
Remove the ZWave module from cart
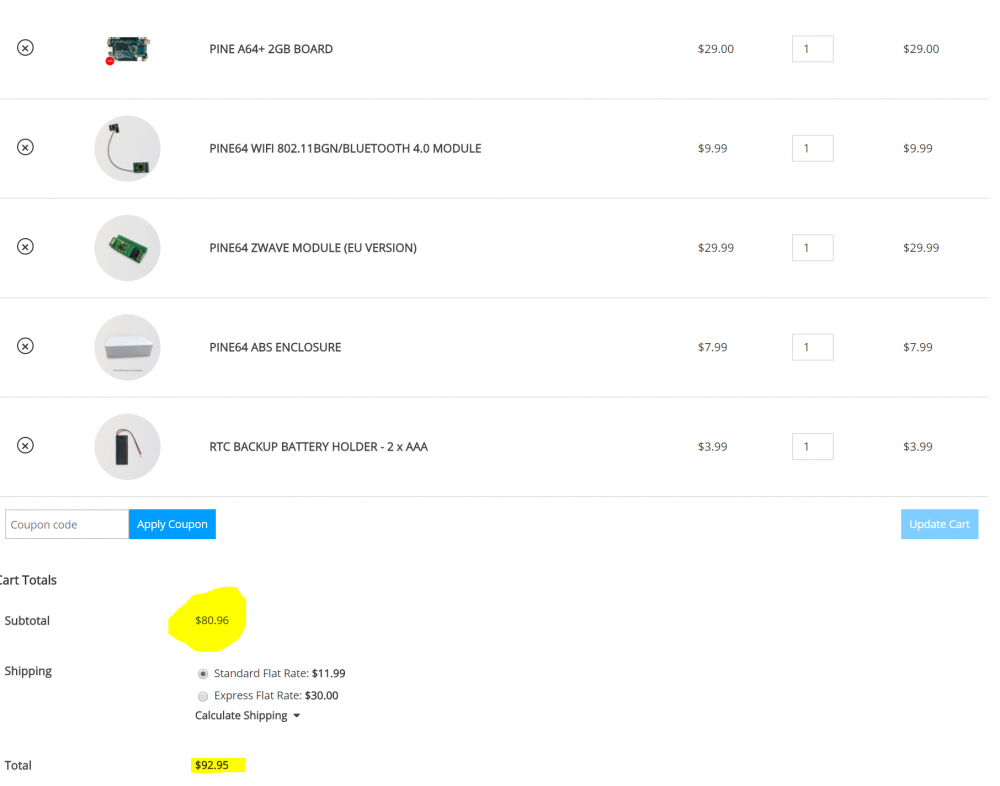pyautogui.click(x=26, y=246)
